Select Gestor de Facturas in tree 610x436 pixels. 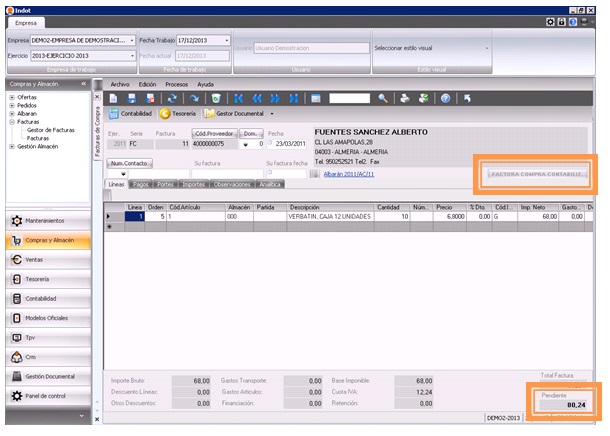click(x=49, y=130)
